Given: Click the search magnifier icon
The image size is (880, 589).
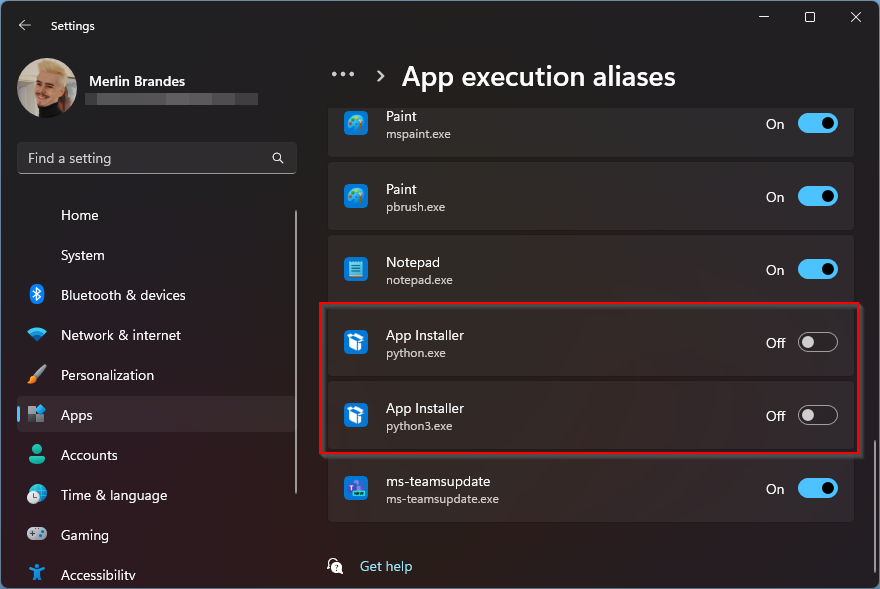Looking at the screenshot, I should [278, 158].
